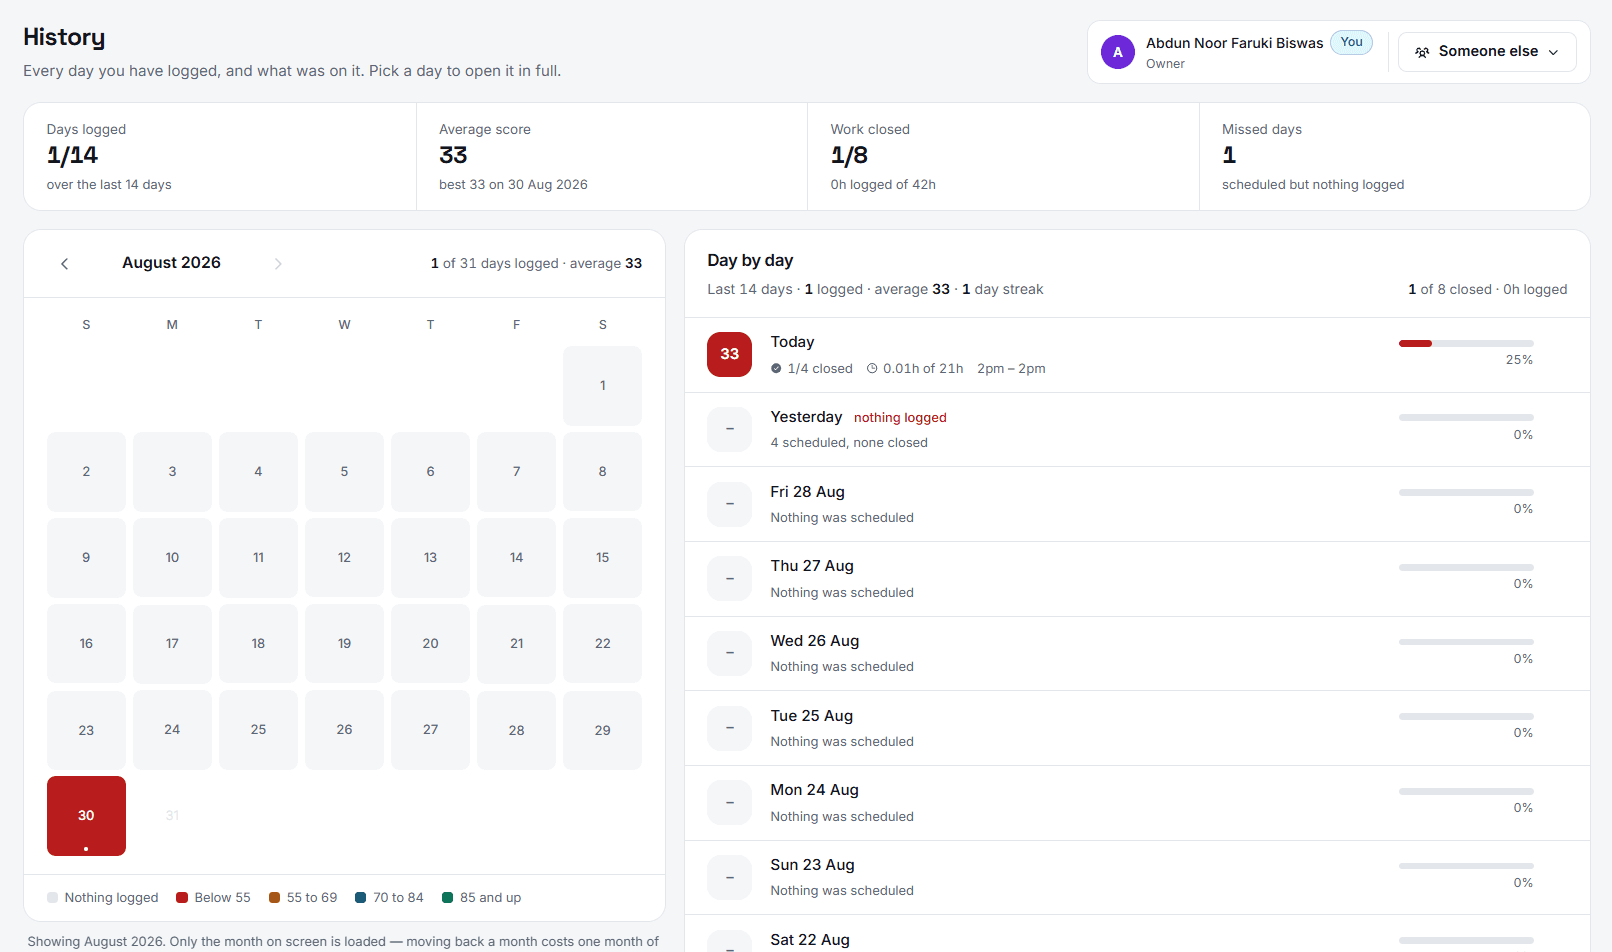Viewport: 1612px width, 952px height.
Task: Click the Yesterday 0% progress bar
Action: pos(1466,418)
